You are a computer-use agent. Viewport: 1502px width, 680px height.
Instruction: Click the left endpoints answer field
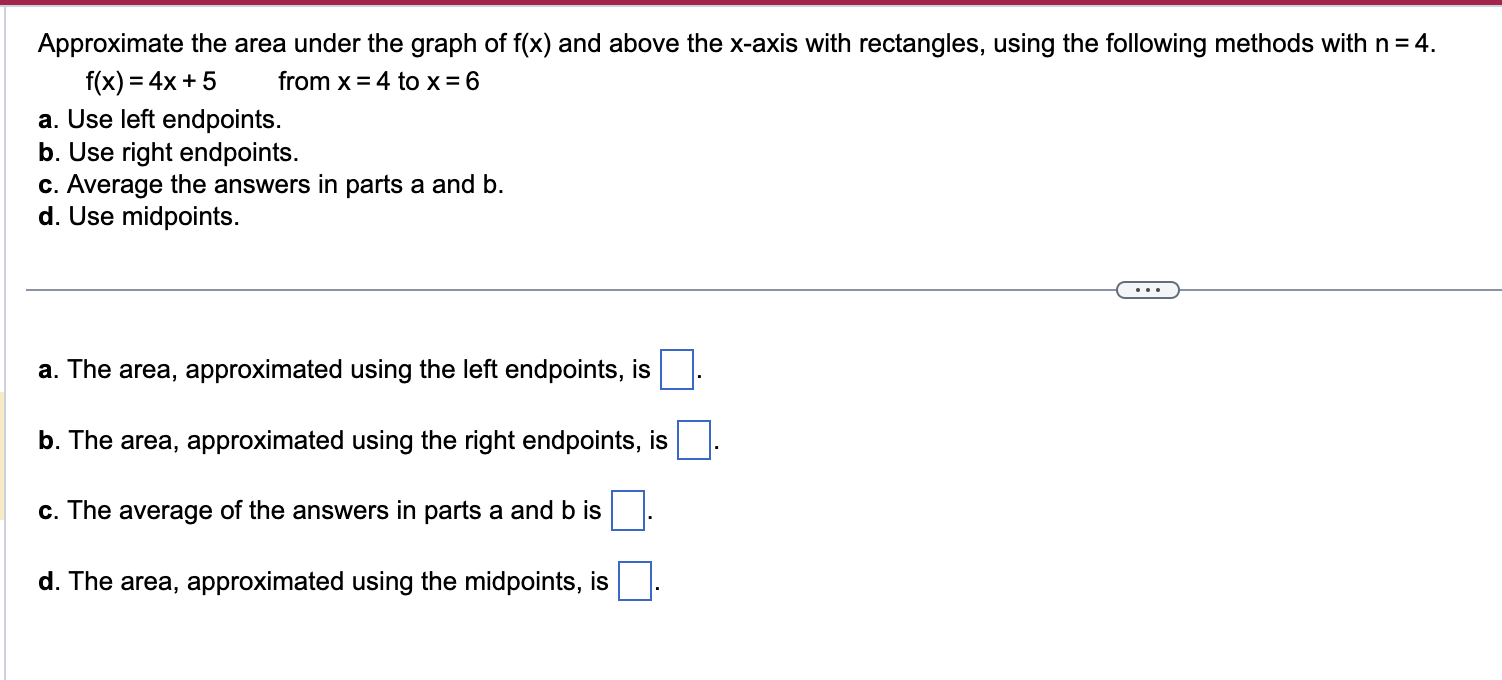[675, 368]
